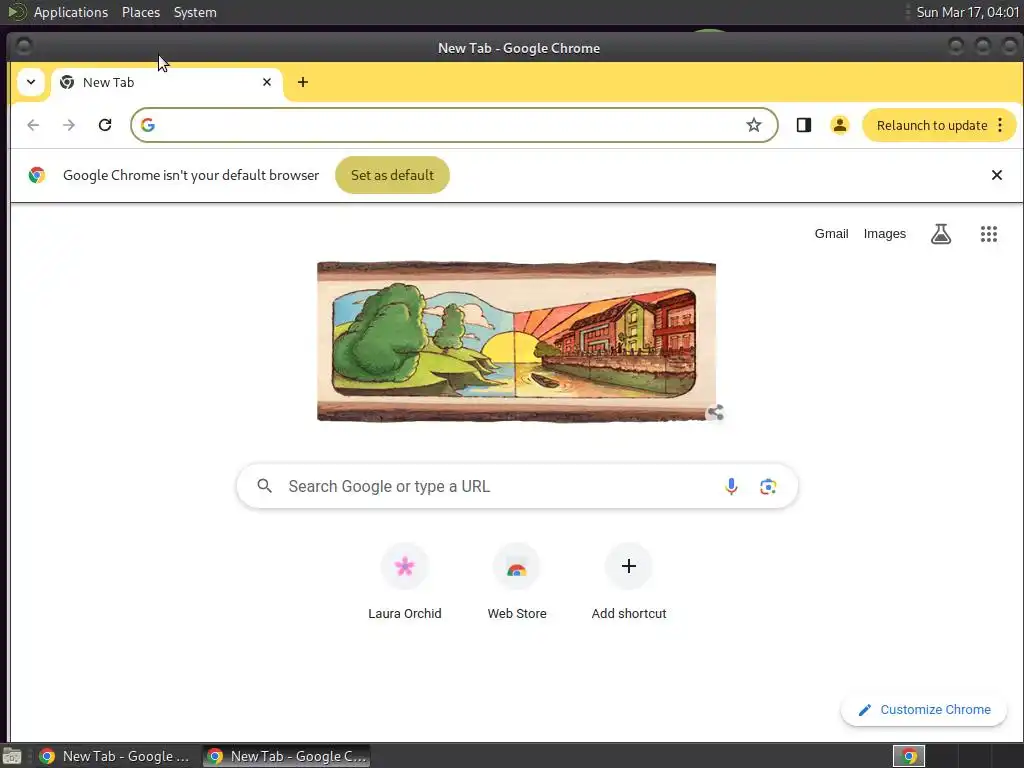Search by image with Google Lens icon

click(768, 487)
